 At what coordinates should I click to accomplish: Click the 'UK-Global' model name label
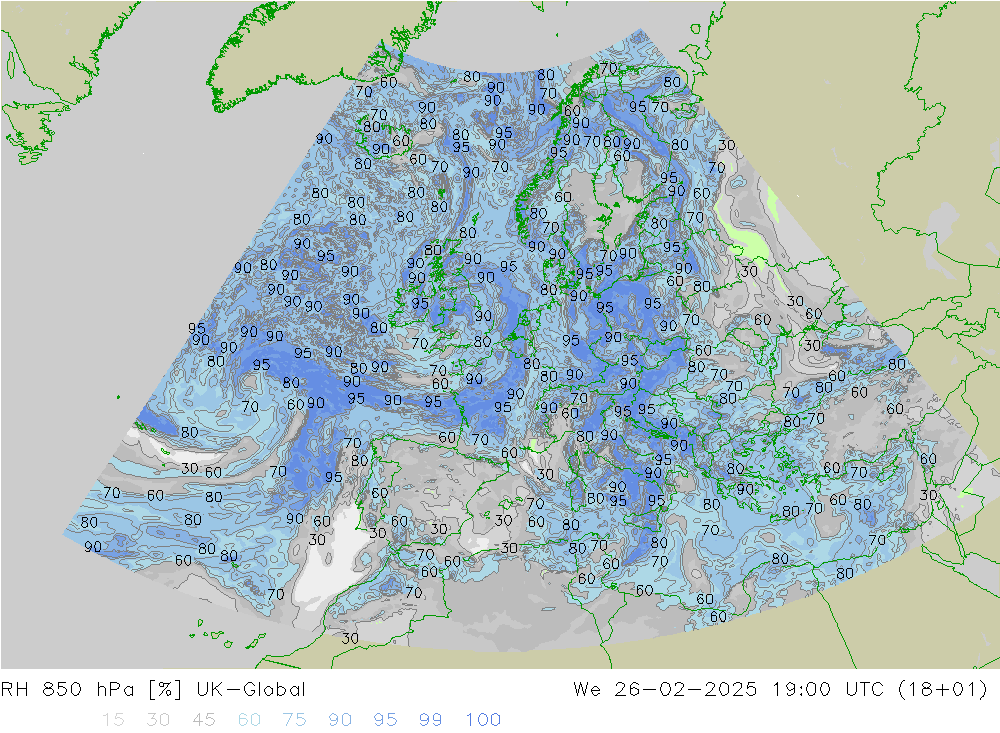pos(251,690)
